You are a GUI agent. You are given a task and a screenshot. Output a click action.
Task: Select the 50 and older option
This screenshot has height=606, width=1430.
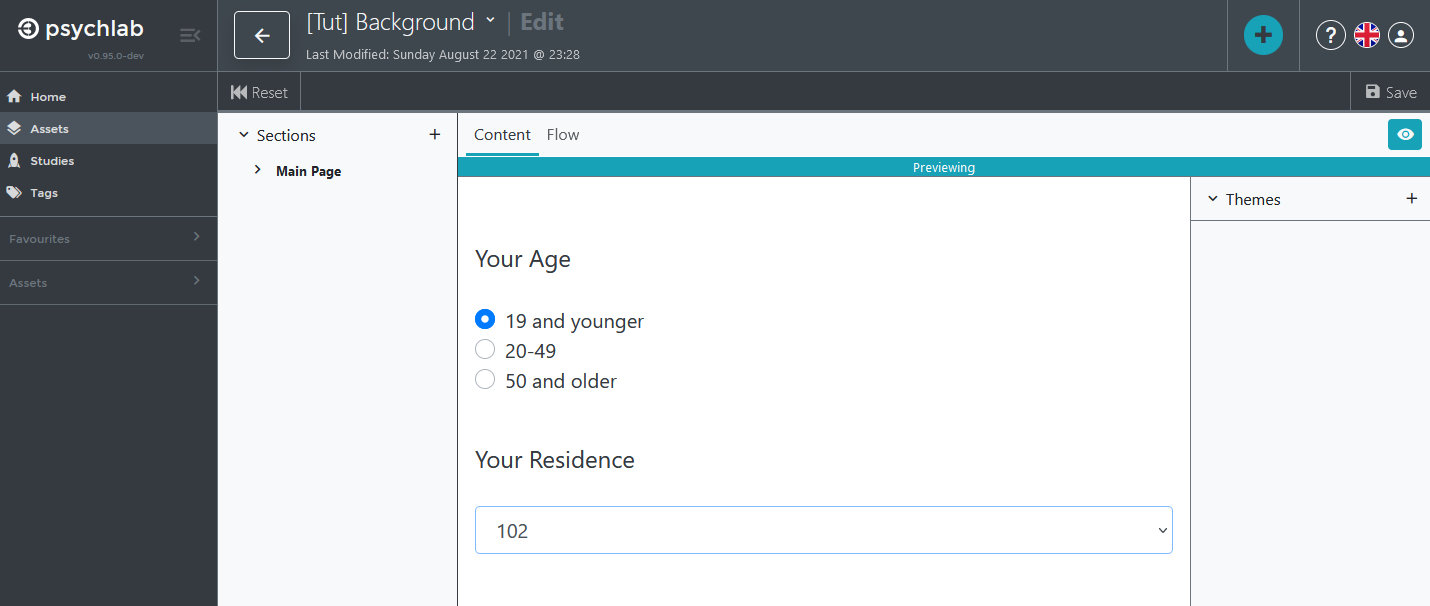(x=485, y=380)
